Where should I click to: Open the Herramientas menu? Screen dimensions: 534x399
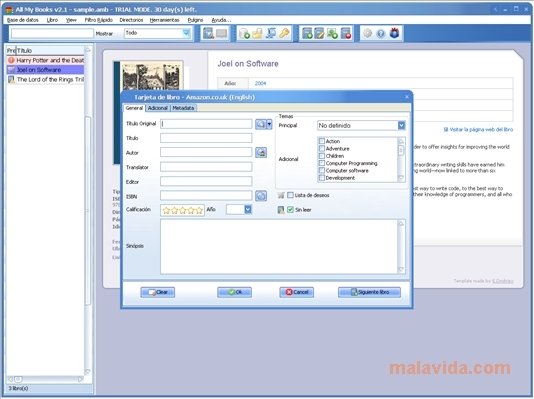[164, 20]
